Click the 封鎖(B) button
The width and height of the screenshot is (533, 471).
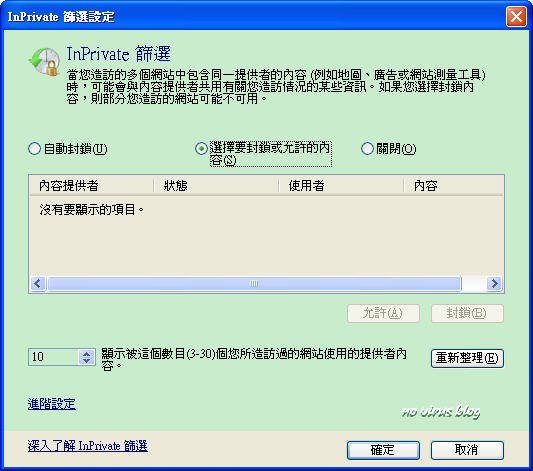[467, 313]
